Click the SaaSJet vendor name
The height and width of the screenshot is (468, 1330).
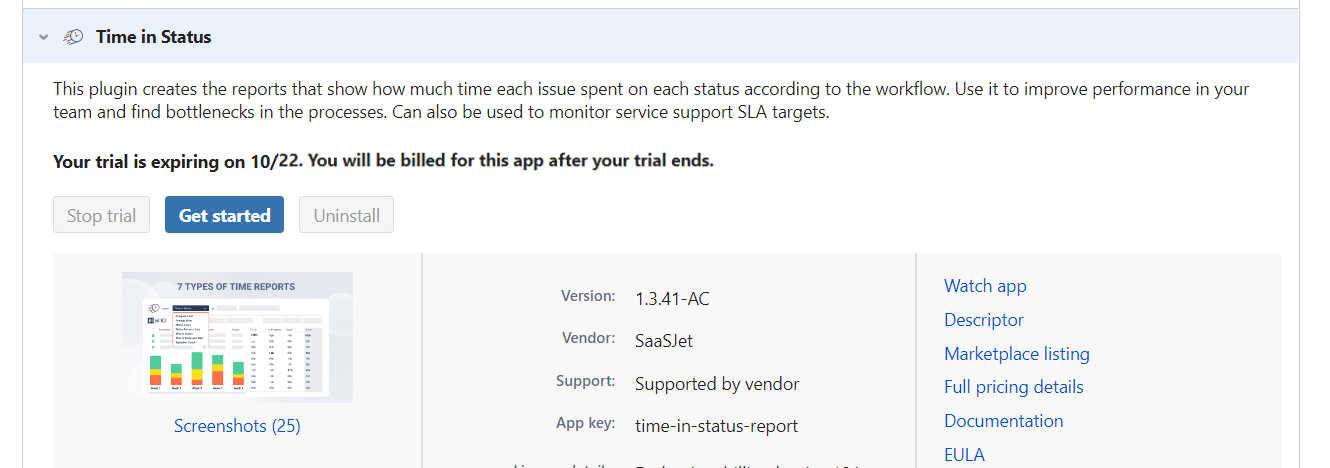click(x=663, y=341)
